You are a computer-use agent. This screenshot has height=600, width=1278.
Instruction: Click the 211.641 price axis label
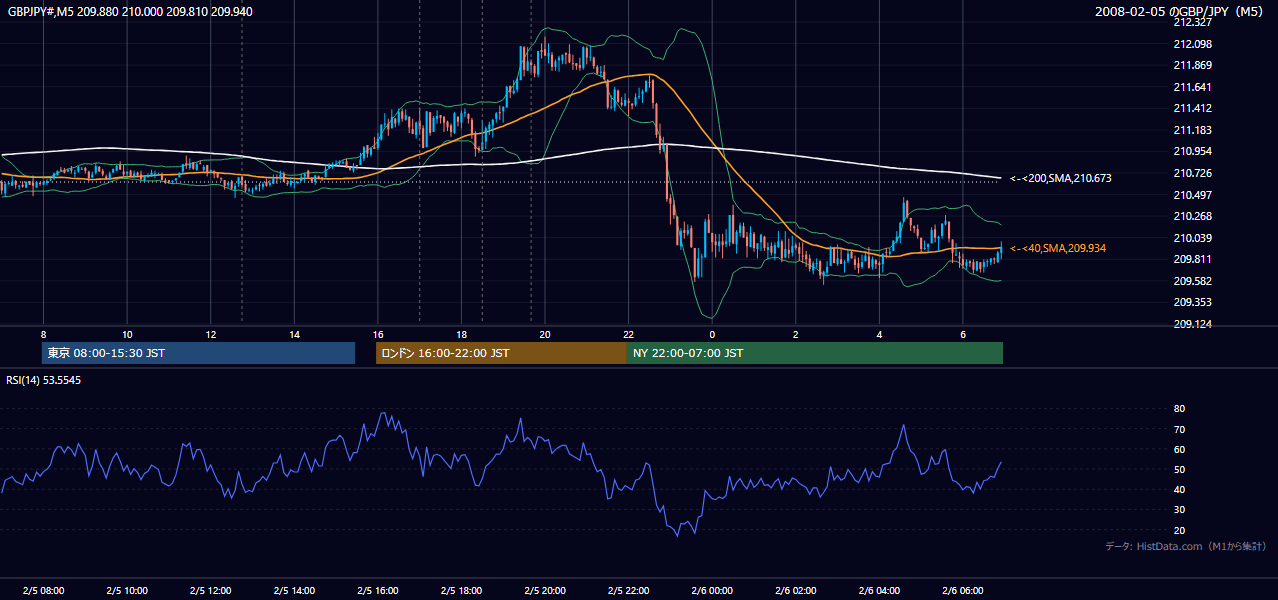coord(1192,87)
